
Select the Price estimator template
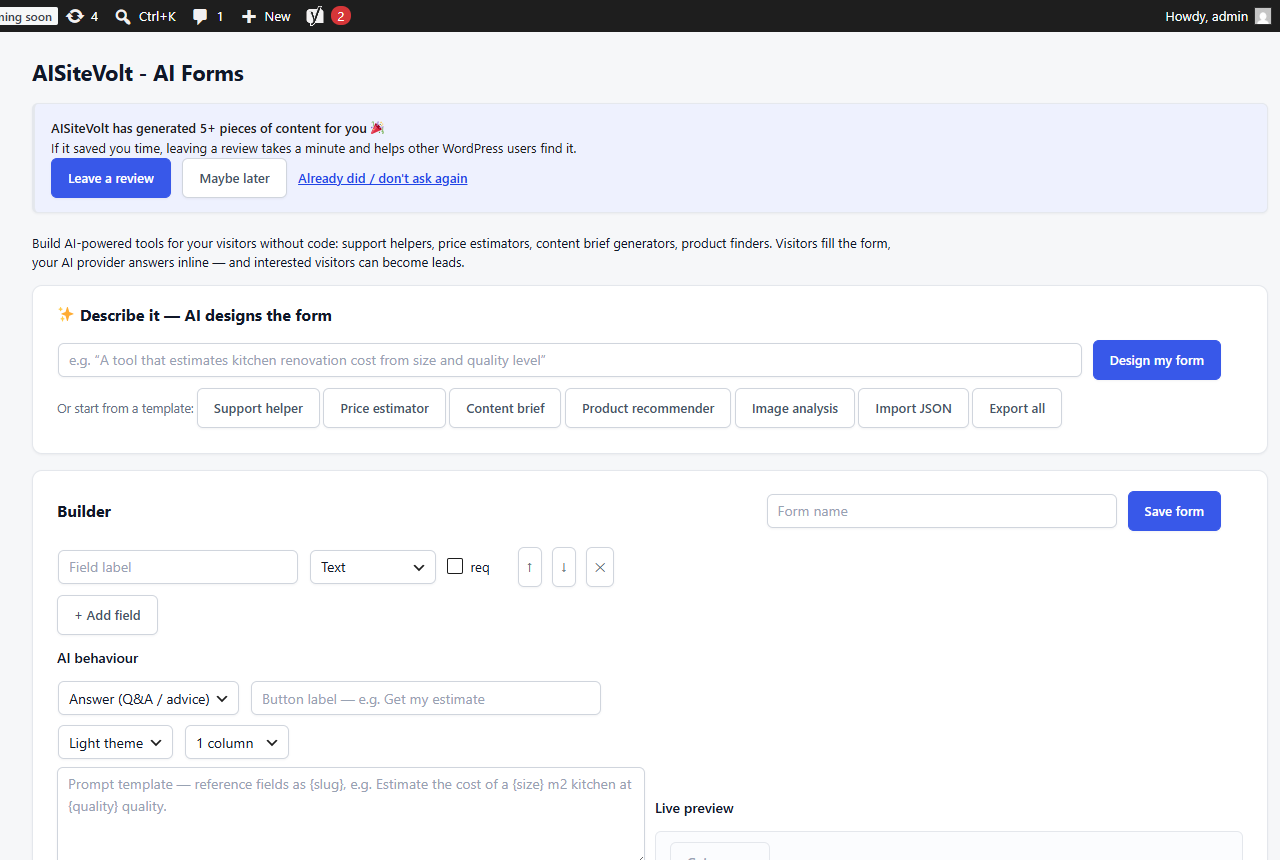click(384, 408)
